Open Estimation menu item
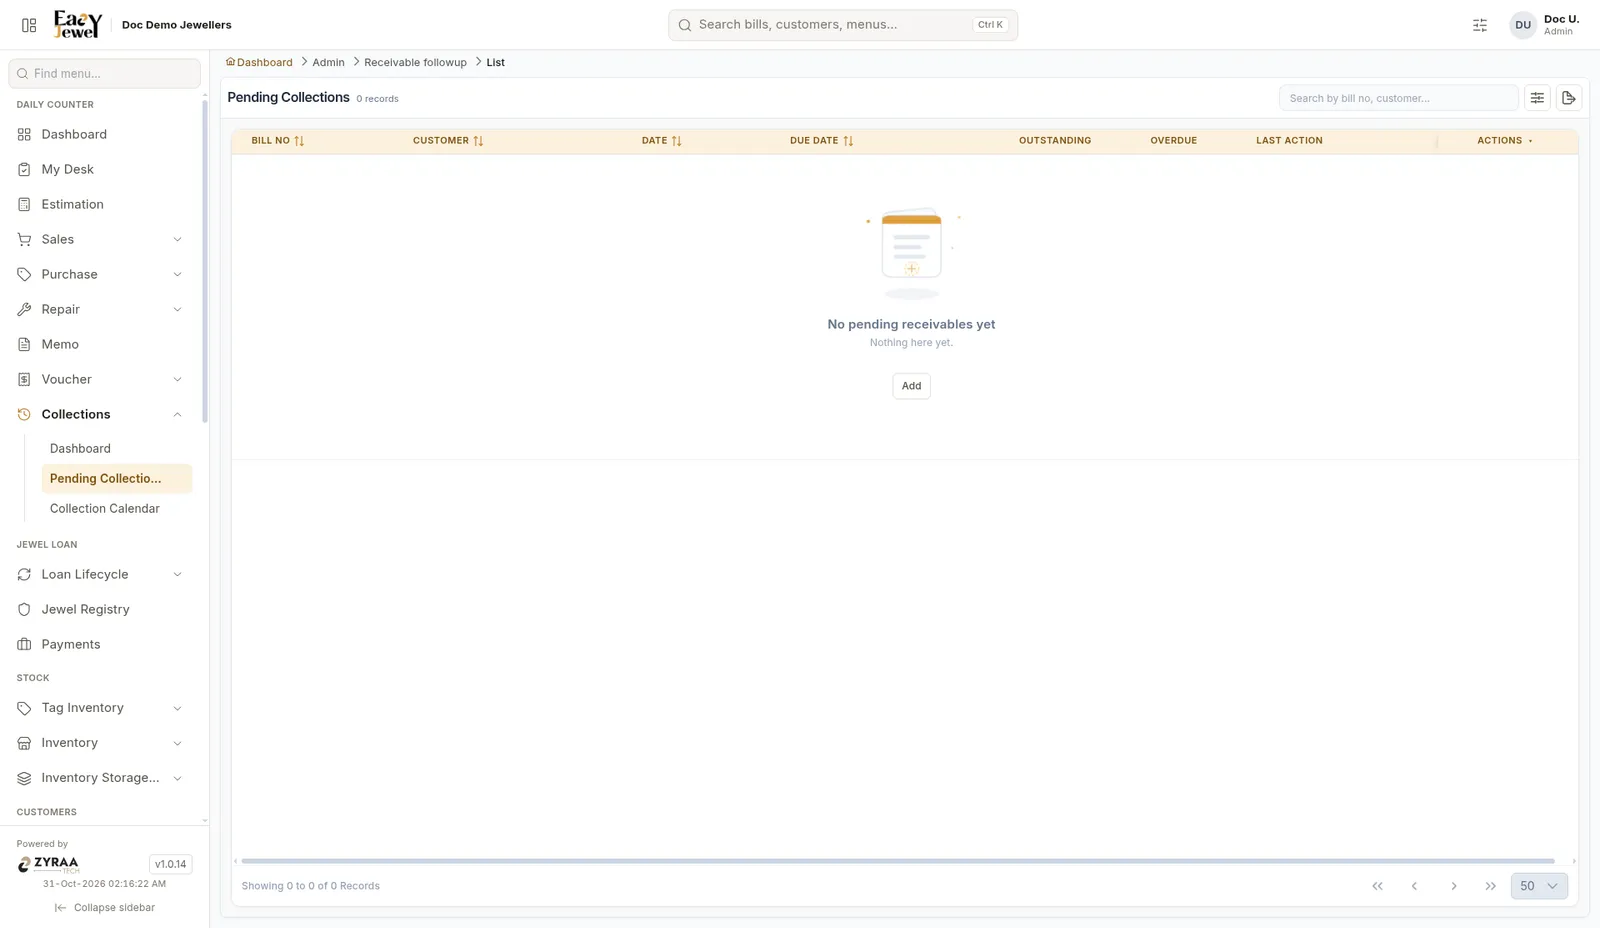The width and height of the screenshot is (1600, 928). pos(100,204)
